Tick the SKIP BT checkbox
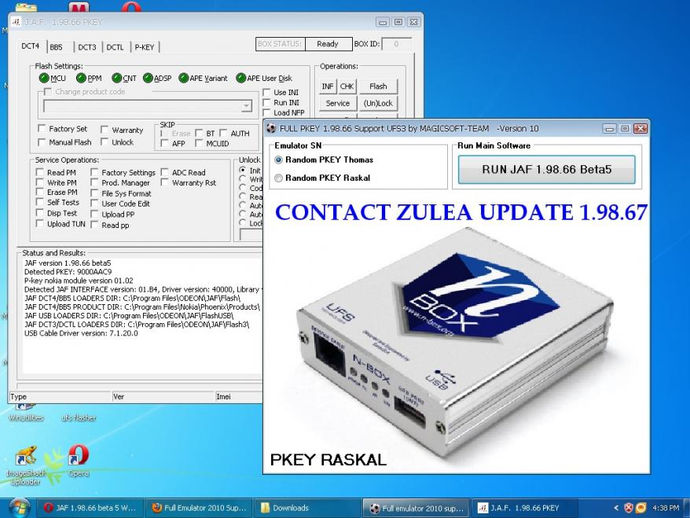This screenshot has width=690, height=518. [199, 133]
